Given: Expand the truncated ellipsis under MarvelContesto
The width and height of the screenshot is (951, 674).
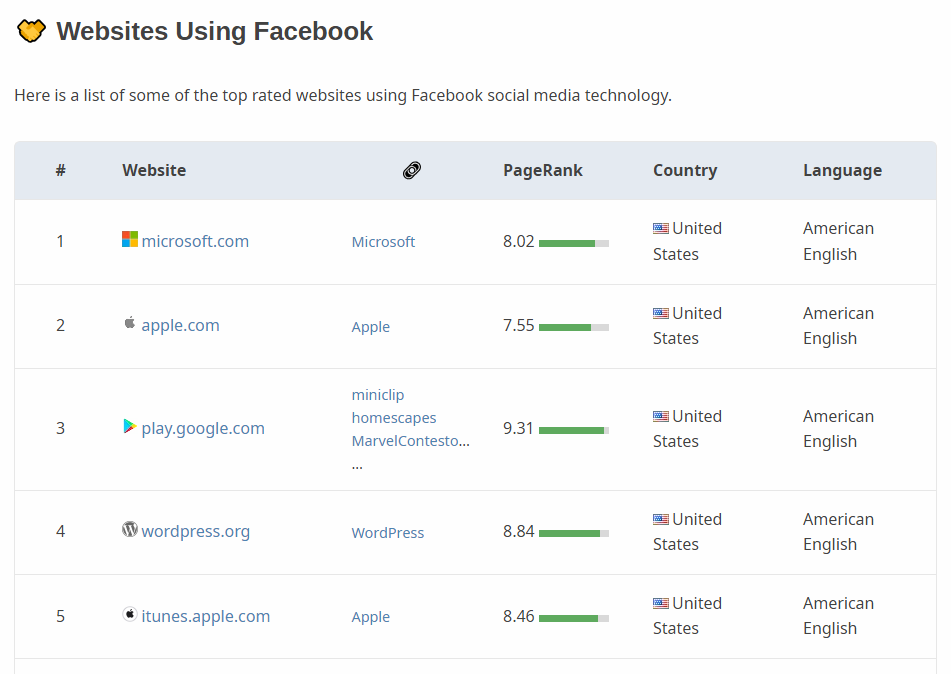Looking at the screenshot, I should click(356, 463).
